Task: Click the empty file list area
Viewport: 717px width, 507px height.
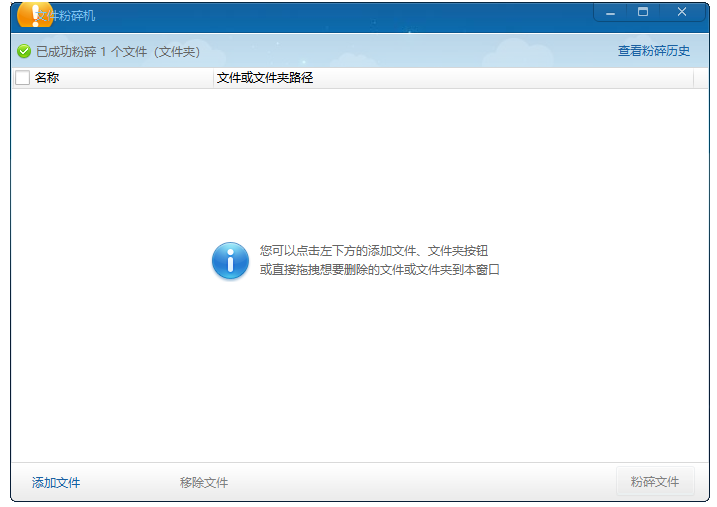Action: pyautogui.click(x=360, y=380)
